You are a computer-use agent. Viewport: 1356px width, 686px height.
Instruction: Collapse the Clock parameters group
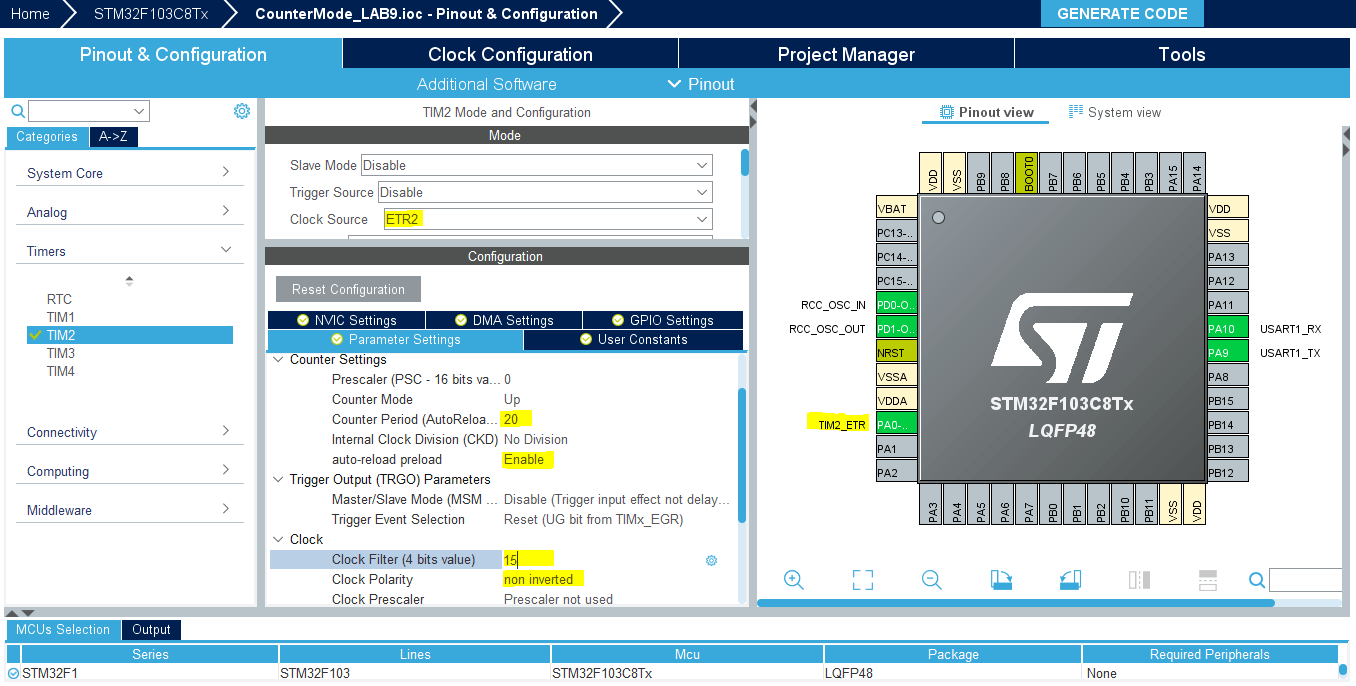tap(277, 539)
